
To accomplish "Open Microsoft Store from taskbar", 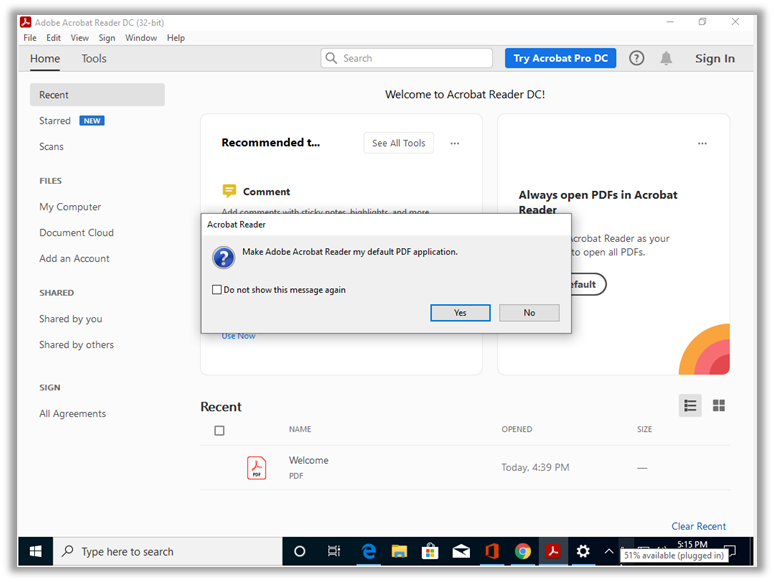I will point(430,551).
